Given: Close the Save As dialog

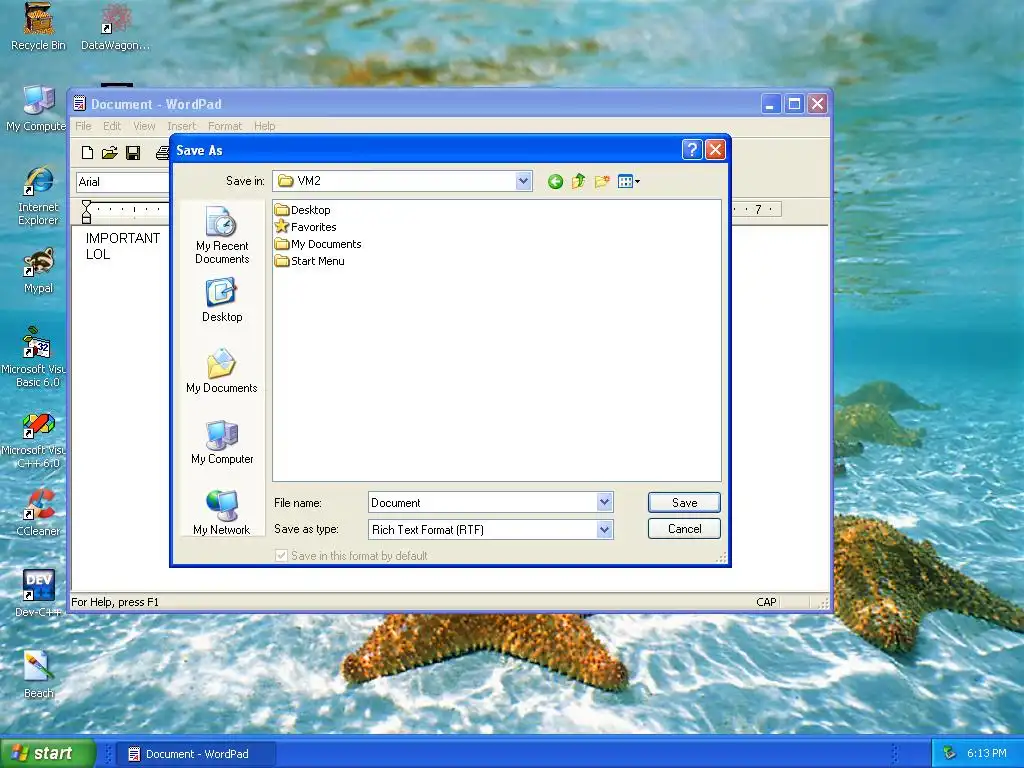Looking at the screenshot, I should 715,150.
